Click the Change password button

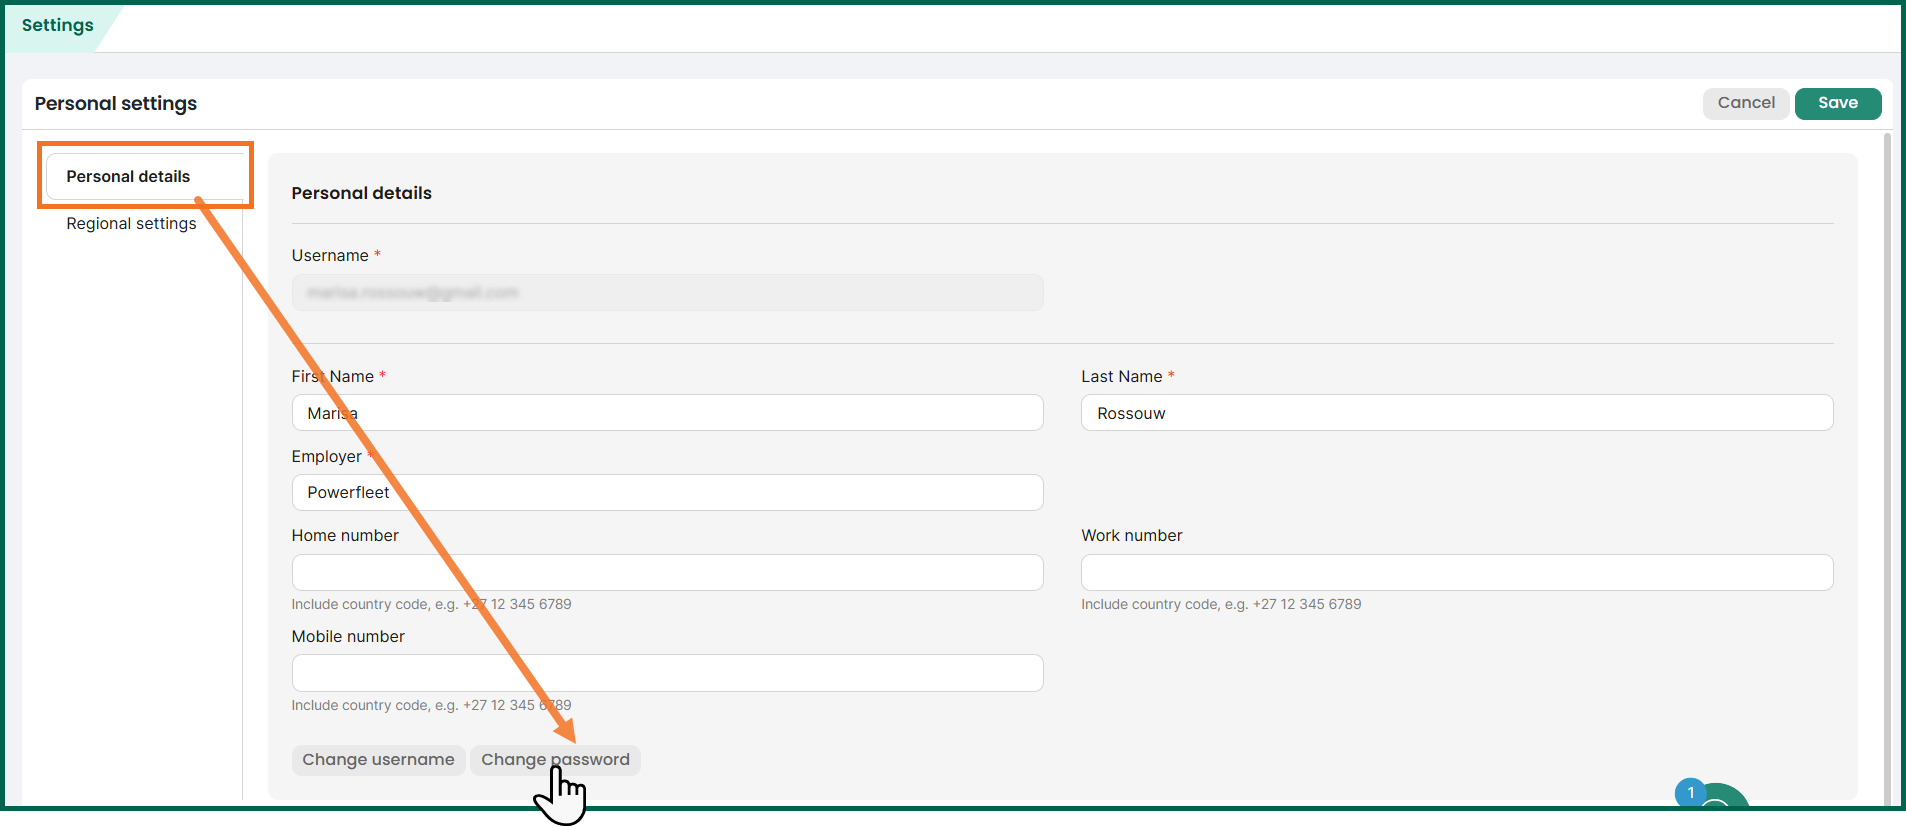555,760
